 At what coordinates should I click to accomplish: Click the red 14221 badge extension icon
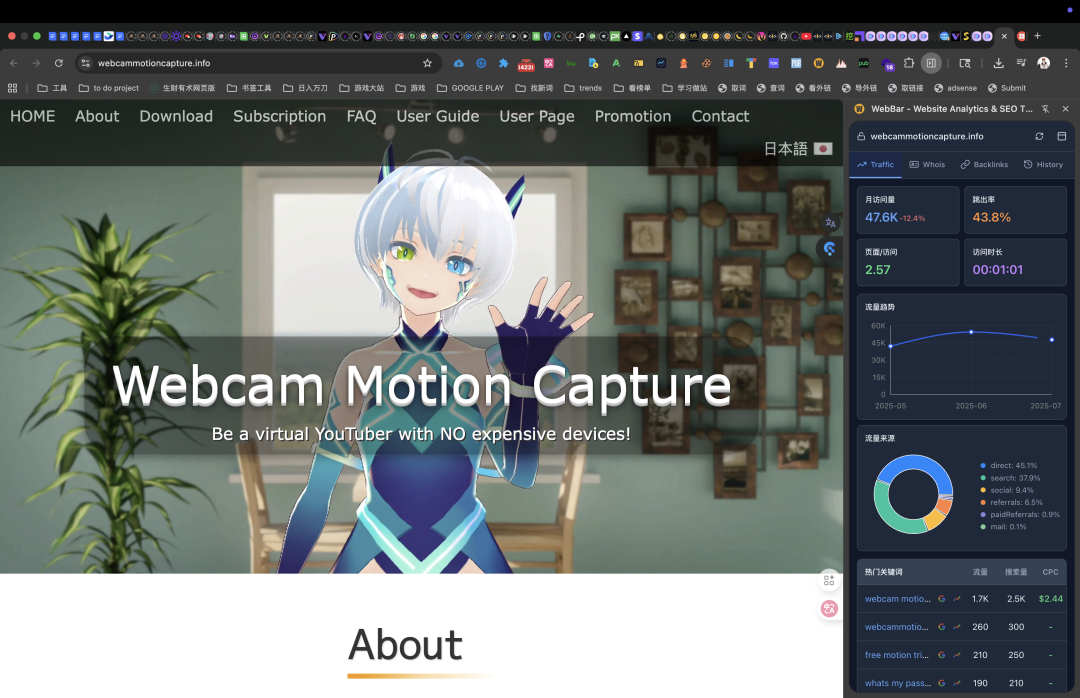coord(526,64)
